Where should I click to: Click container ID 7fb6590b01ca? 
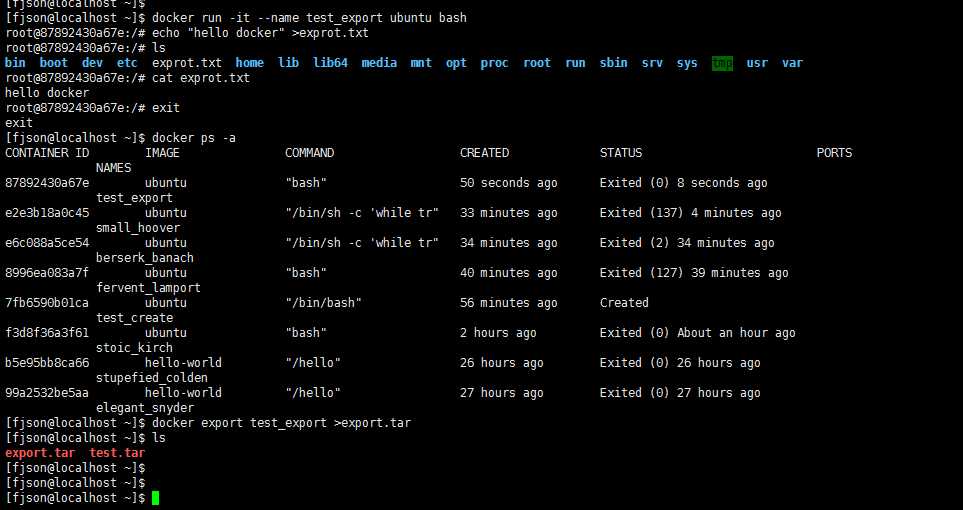coord(47,303)
